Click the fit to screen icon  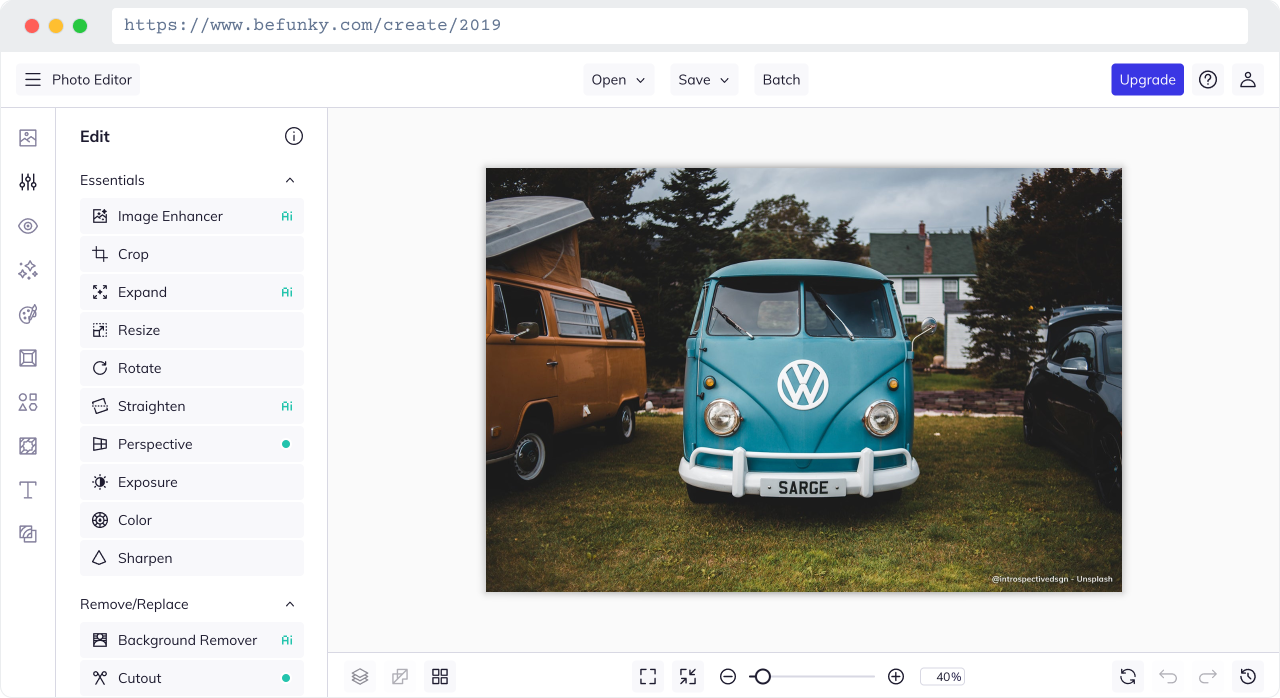(x=648, y=677)
